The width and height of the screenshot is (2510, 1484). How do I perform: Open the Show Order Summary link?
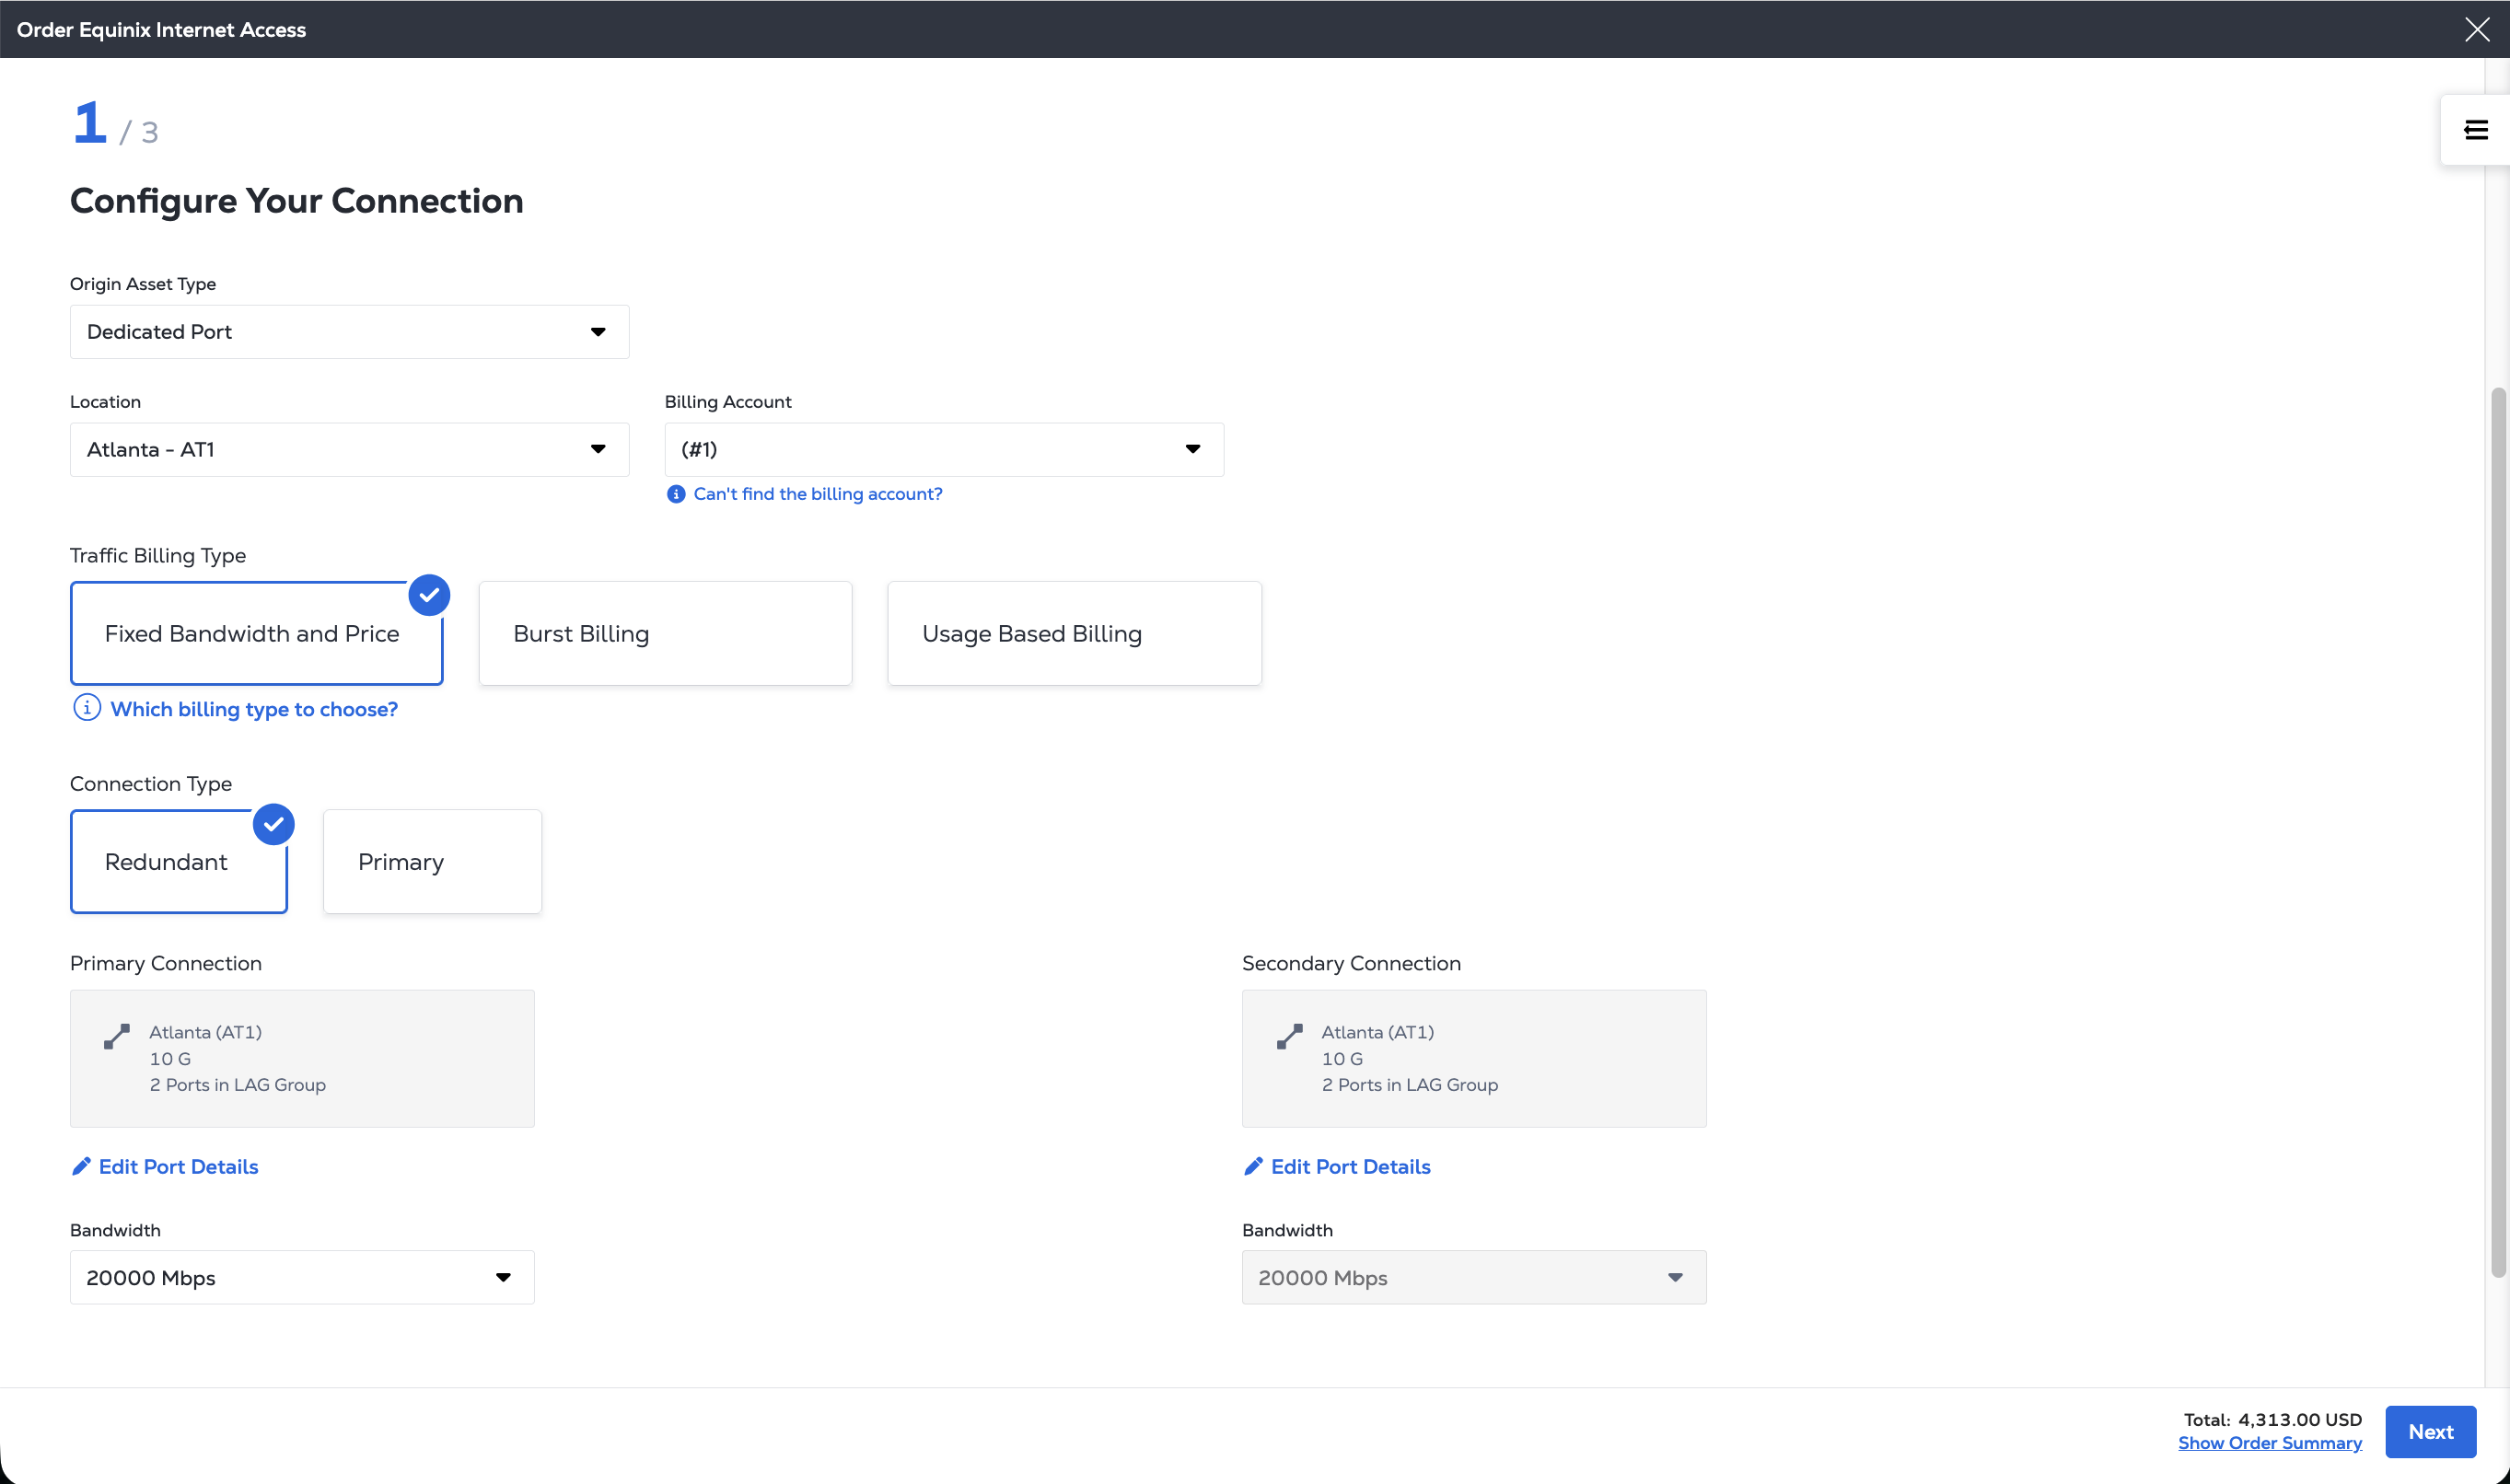click(x=2269, y=1443)
